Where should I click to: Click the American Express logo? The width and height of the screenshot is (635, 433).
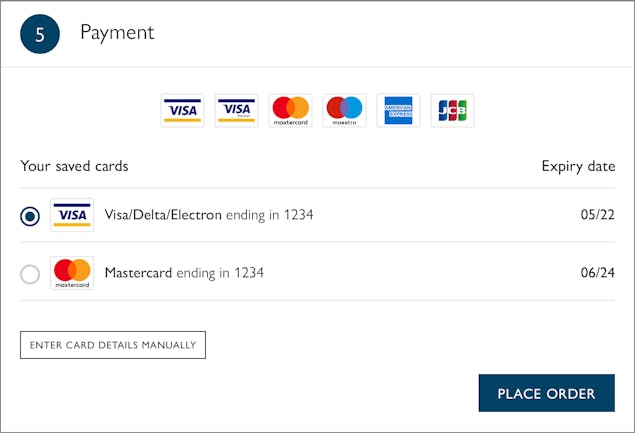click(398, 111)
